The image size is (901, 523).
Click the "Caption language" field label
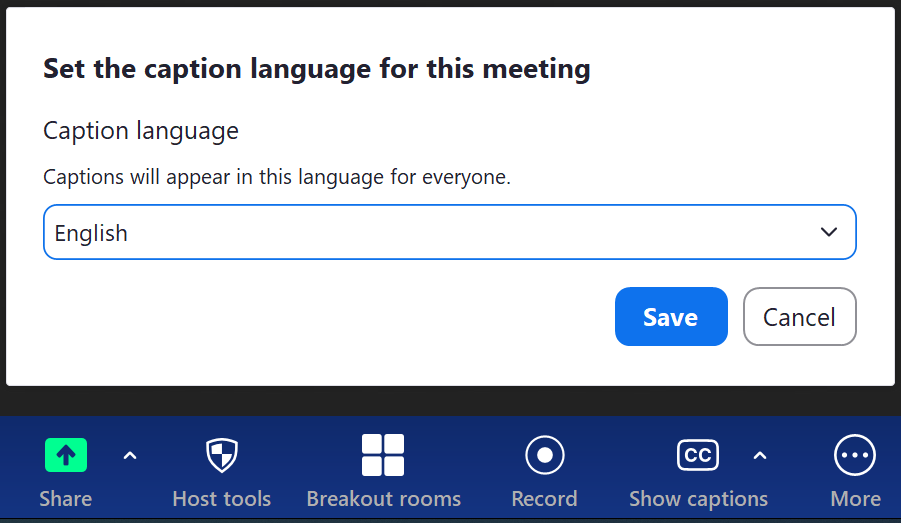(141, 131)
